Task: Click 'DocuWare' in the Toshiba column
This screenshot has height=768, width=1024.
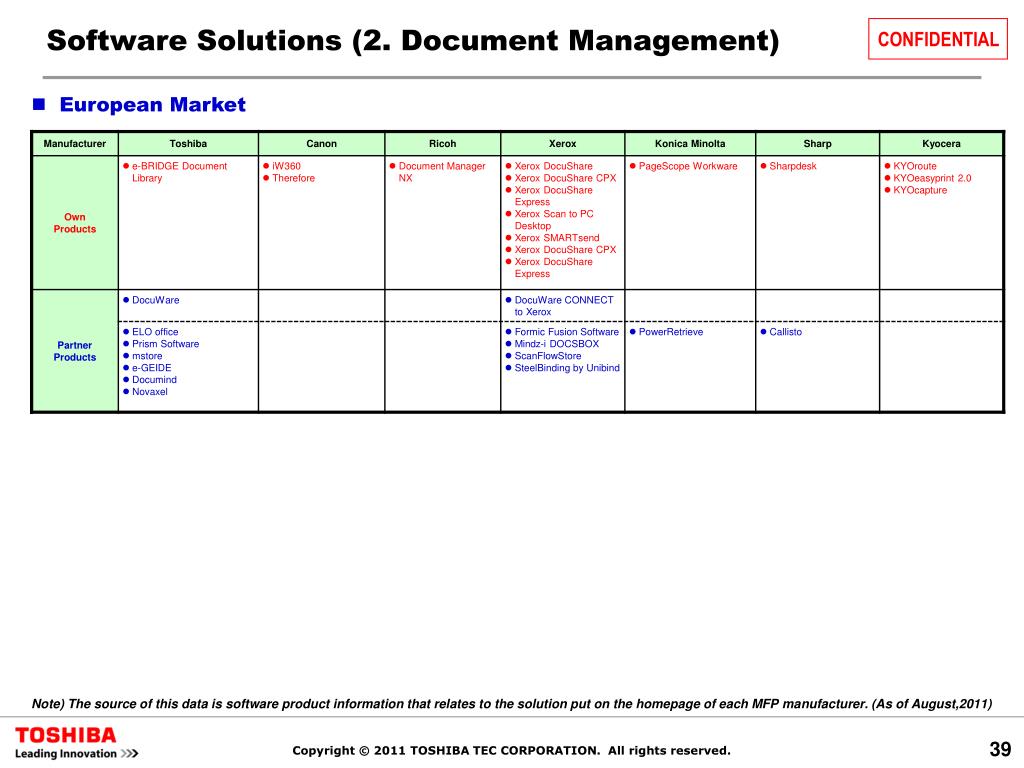Action: pyautogui.click(x=155, y=300)
